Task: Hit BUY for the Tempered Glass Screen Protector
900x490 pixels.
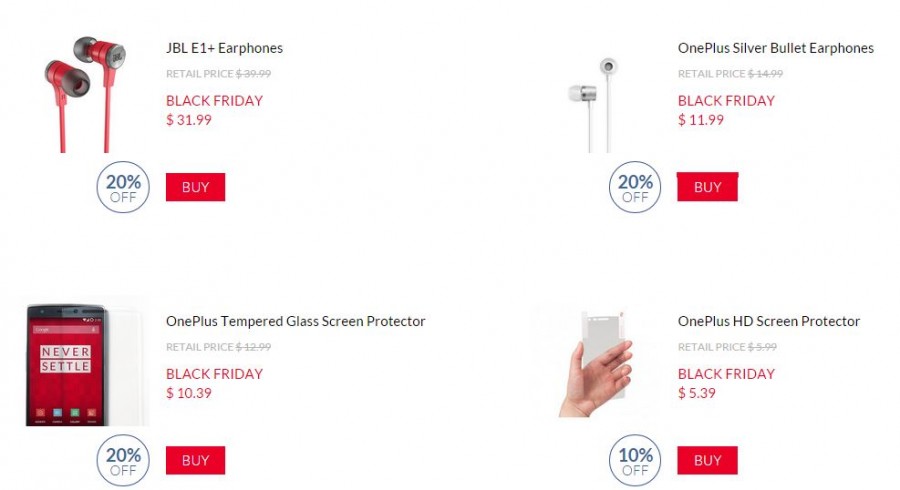Action: tap(195, 460)
